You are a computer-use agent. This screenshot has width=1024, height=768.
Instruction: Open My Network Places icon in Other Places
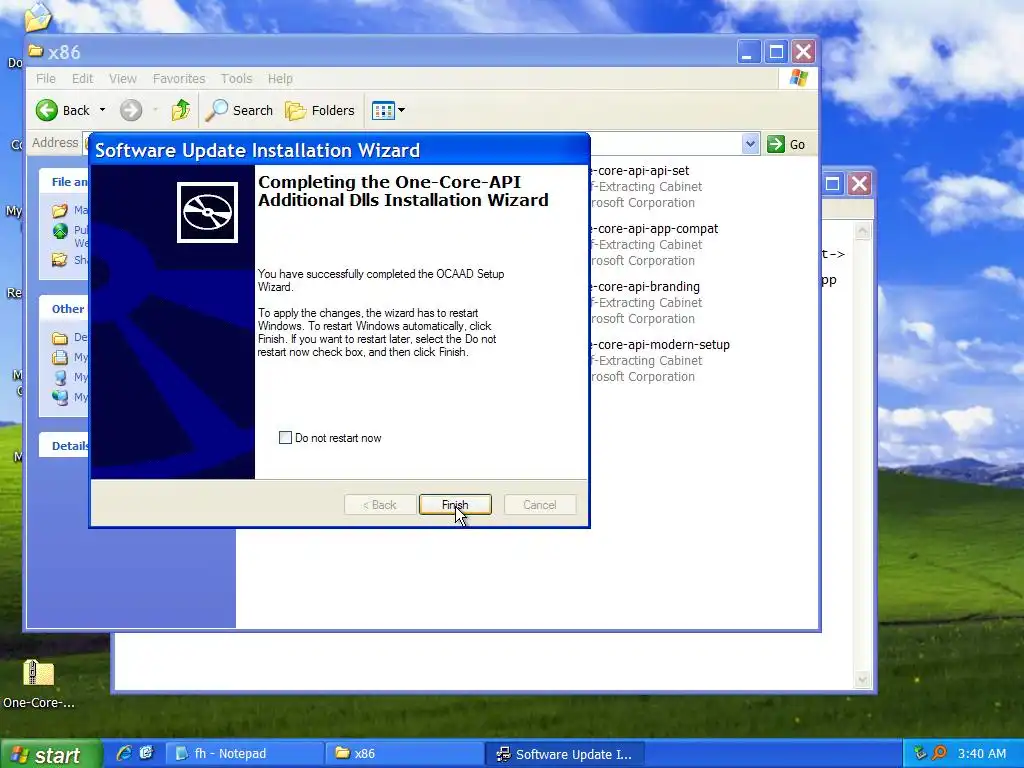click(x=60, y=396)
